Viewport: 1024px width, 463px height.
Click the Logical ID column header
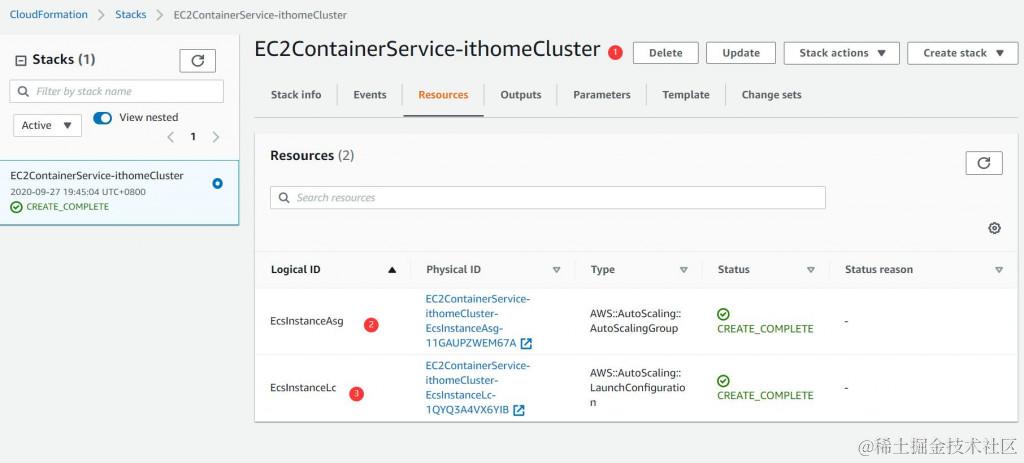coord(295,270)
